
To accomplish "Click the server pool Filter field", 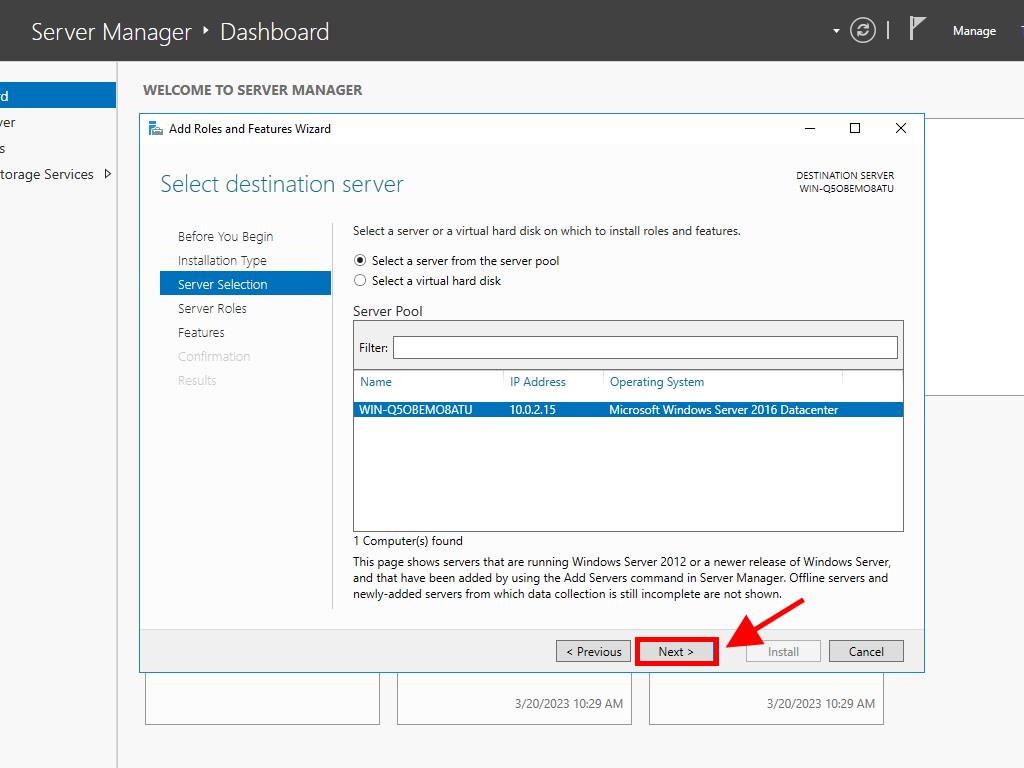I will pyautogui.click(x=645, y=348).
